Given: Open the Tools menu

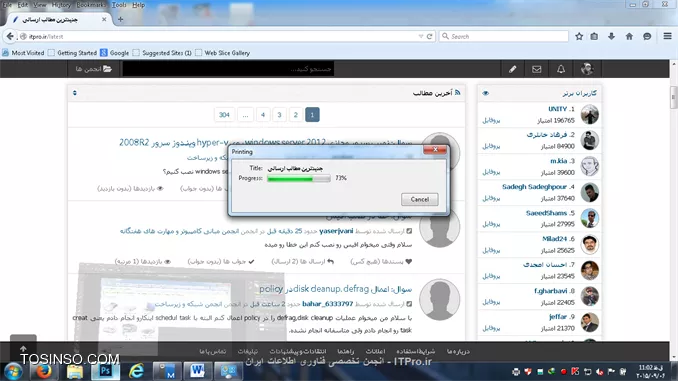Looking at the screenshot, I should (x=119, y=5).
